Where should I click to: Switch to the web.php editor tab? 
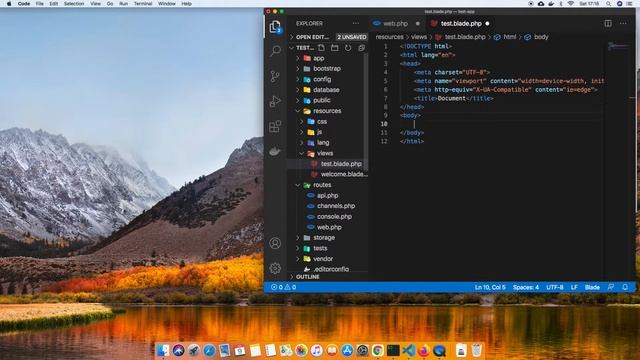point(396,23)
